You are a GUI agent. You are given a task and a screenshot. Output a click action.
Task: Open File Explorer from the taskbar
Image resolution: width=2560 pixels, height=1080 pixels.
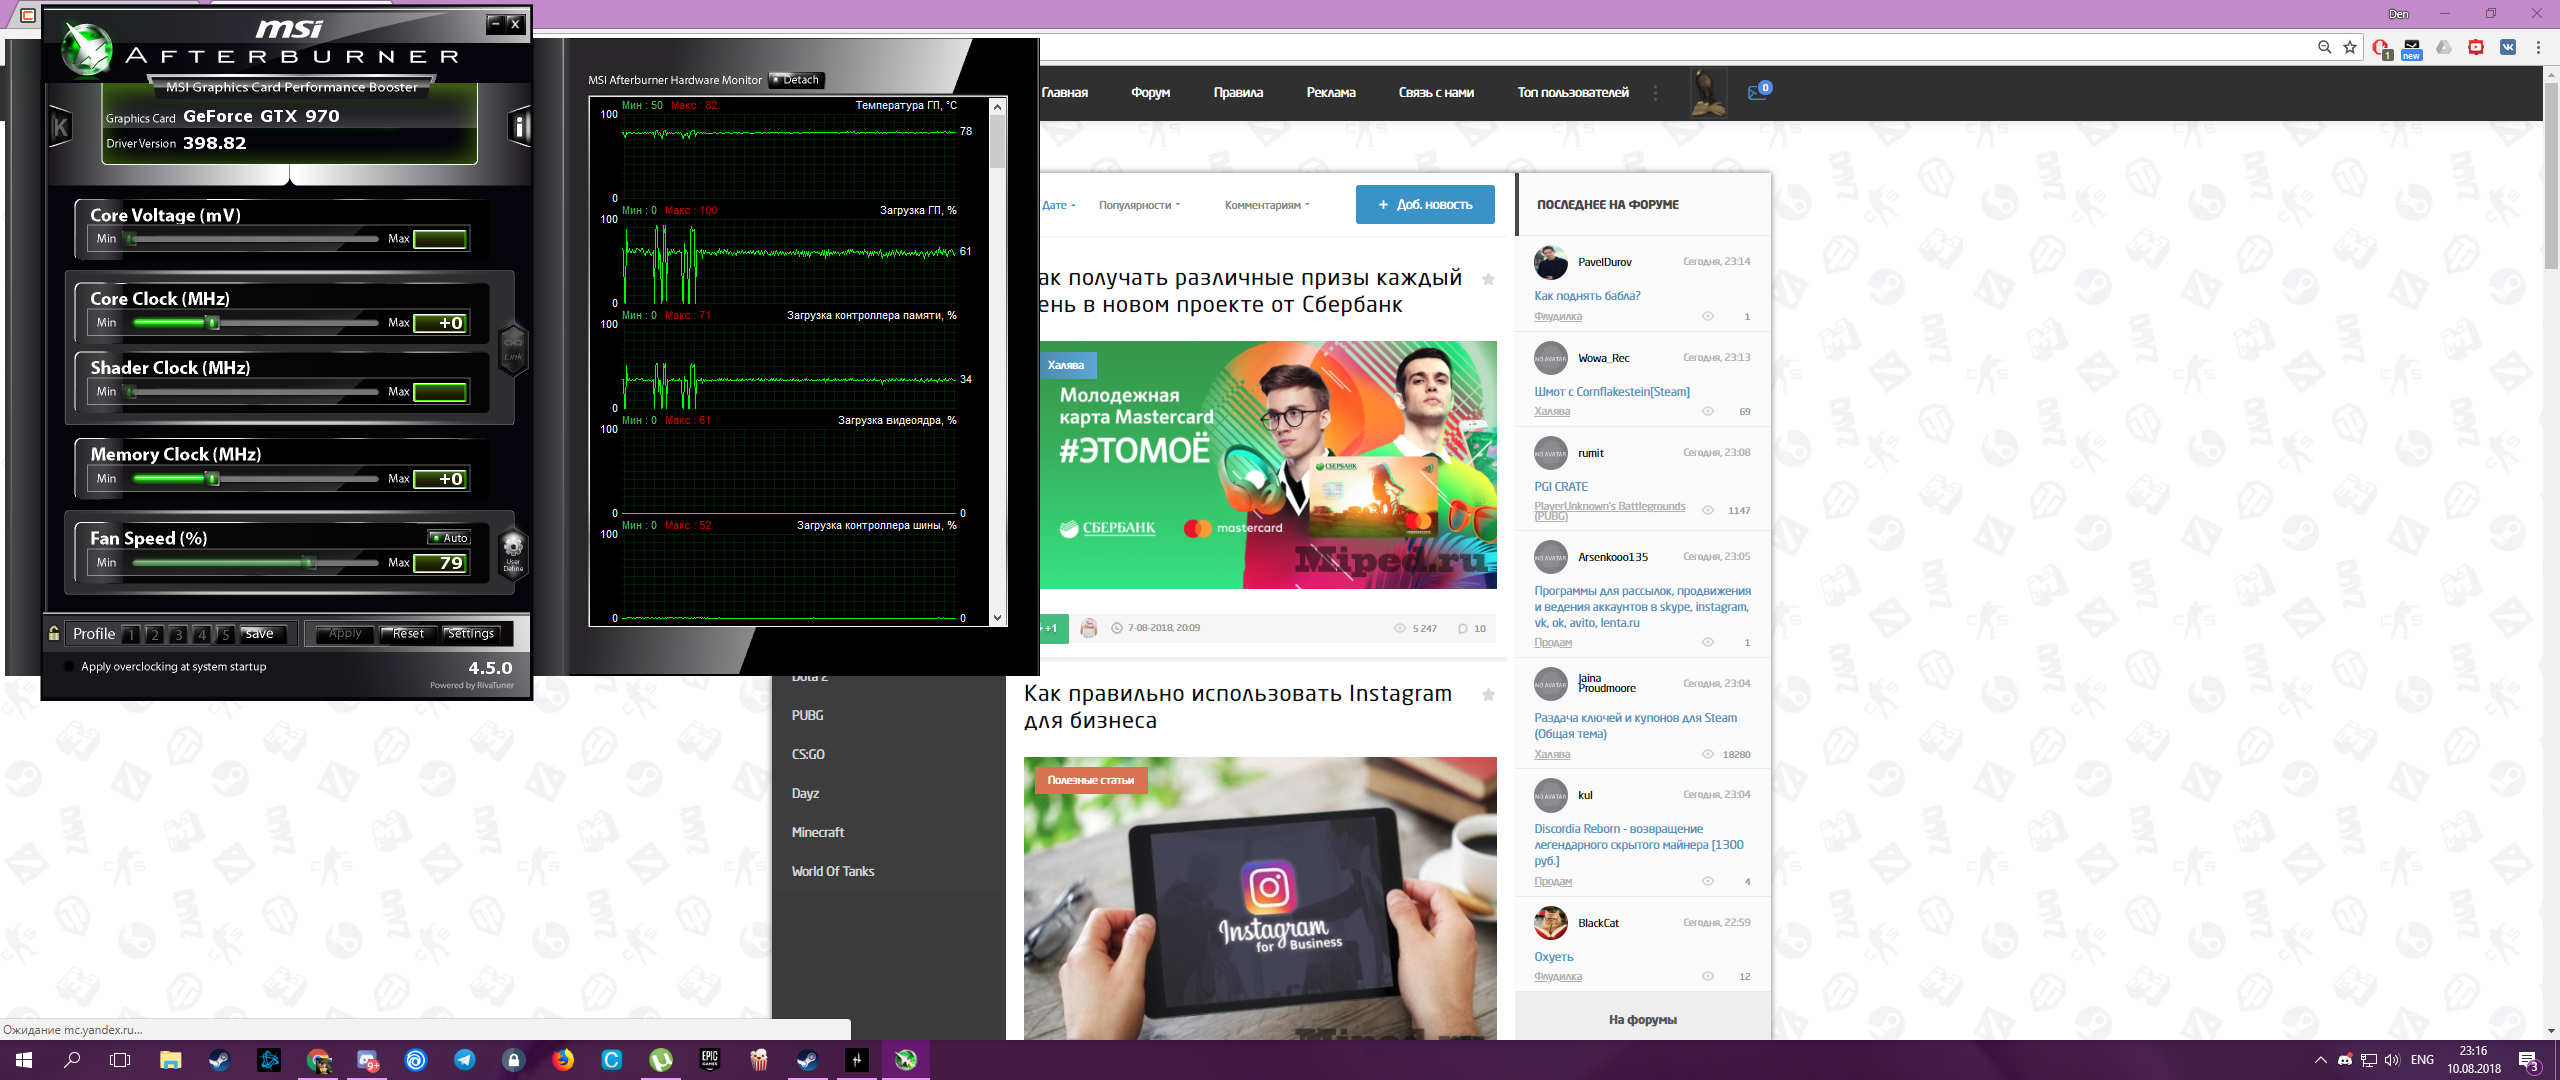pyautogui.click(x=170, y=1060)
